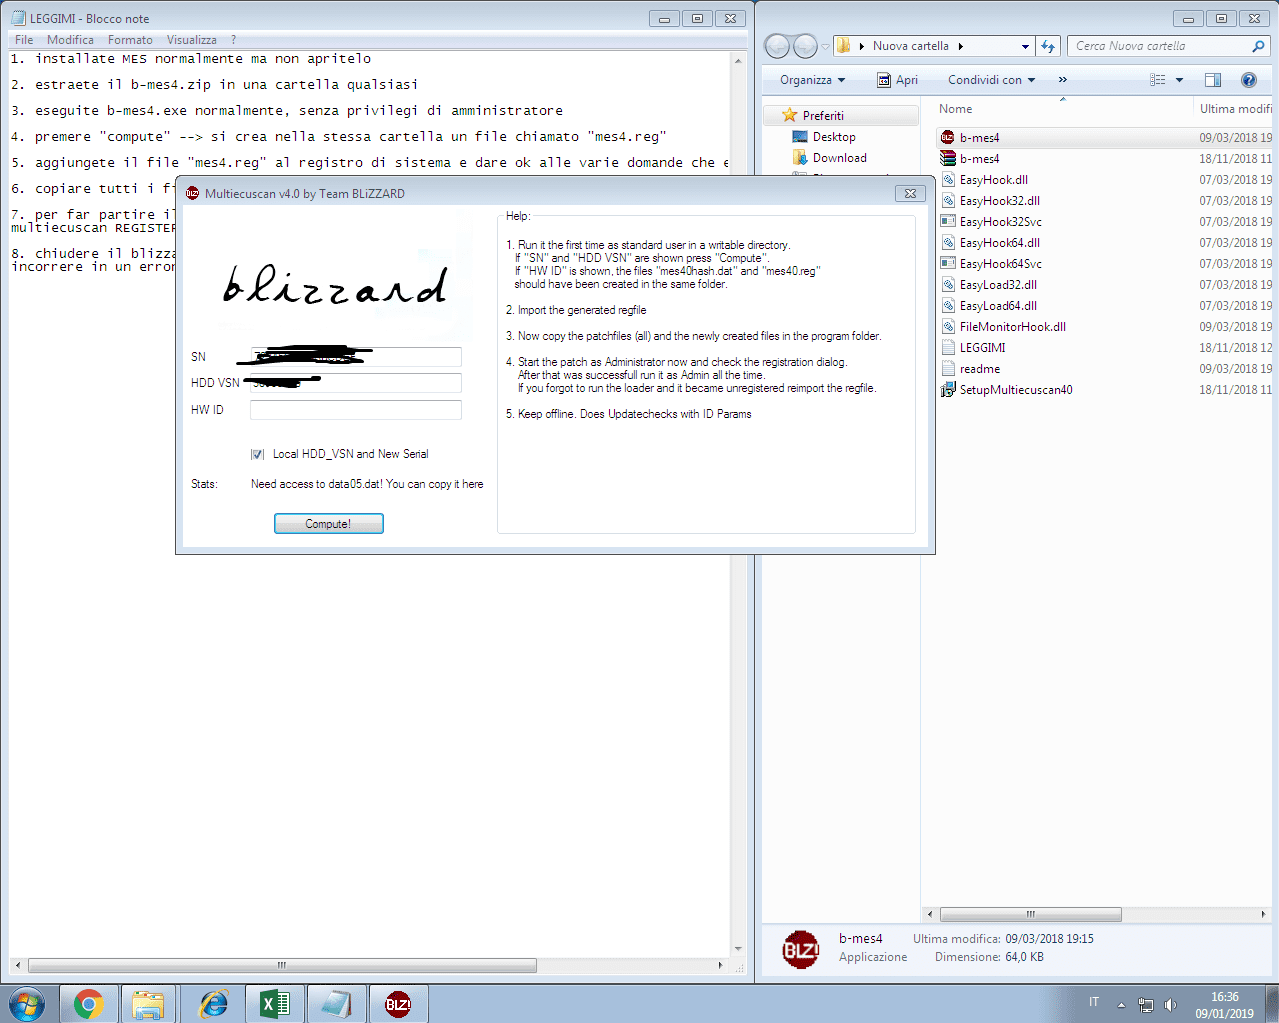Open the Visualizza menu in Notepad
The image size is (1279, 1023).
[x=191, y=40]
